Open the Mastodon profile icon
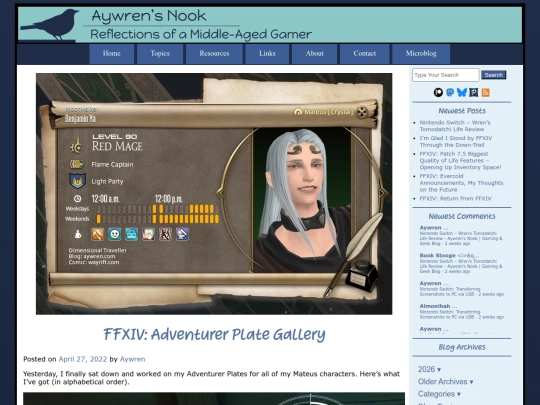Image resolution: width=540 pixels, height=405 pixels. click(450, 92)
